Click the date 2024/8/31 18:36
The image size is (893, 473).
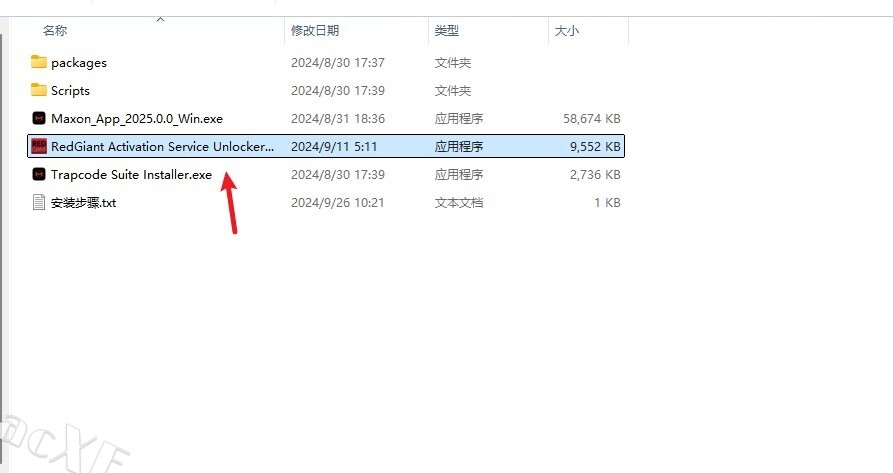click(338, 118)
